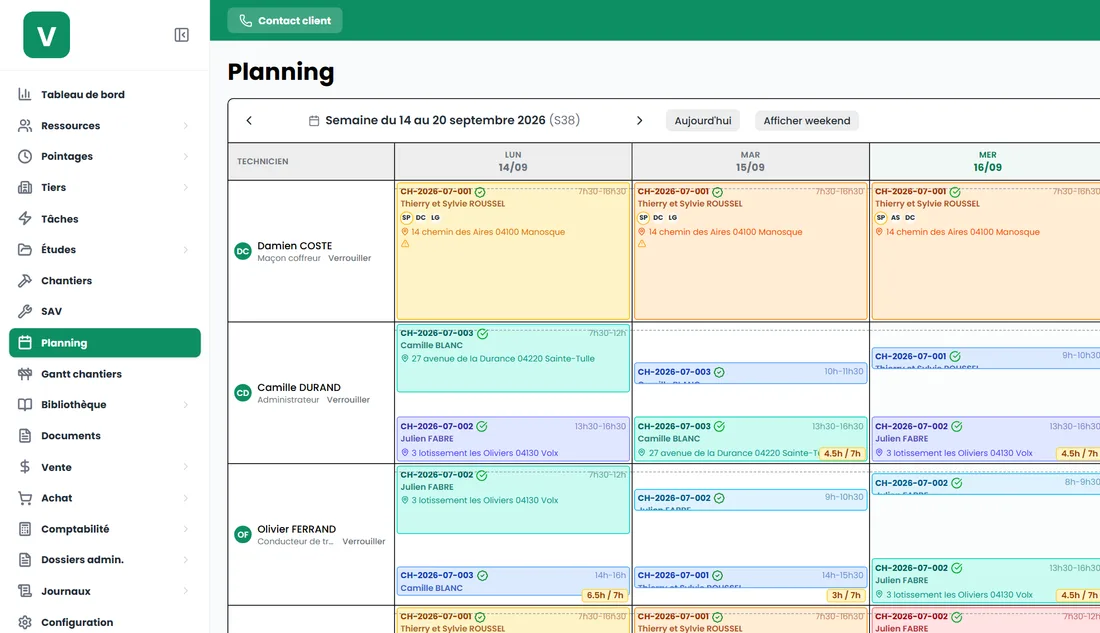Click the Ressources people icon

point(25,126)
